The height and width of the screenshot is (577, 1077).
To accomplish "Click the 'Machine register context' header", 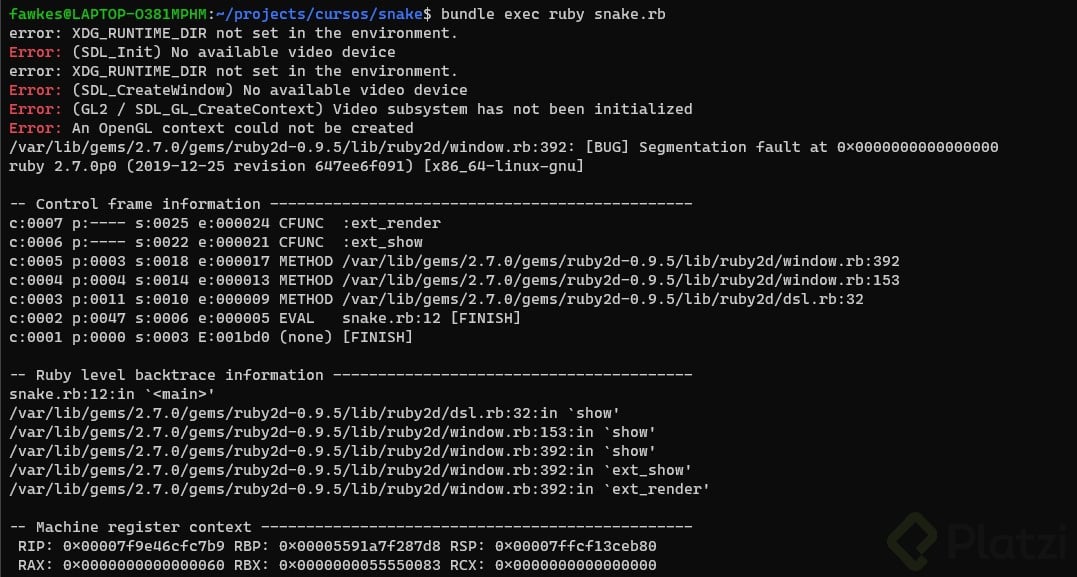I will (x=144, y=527).
